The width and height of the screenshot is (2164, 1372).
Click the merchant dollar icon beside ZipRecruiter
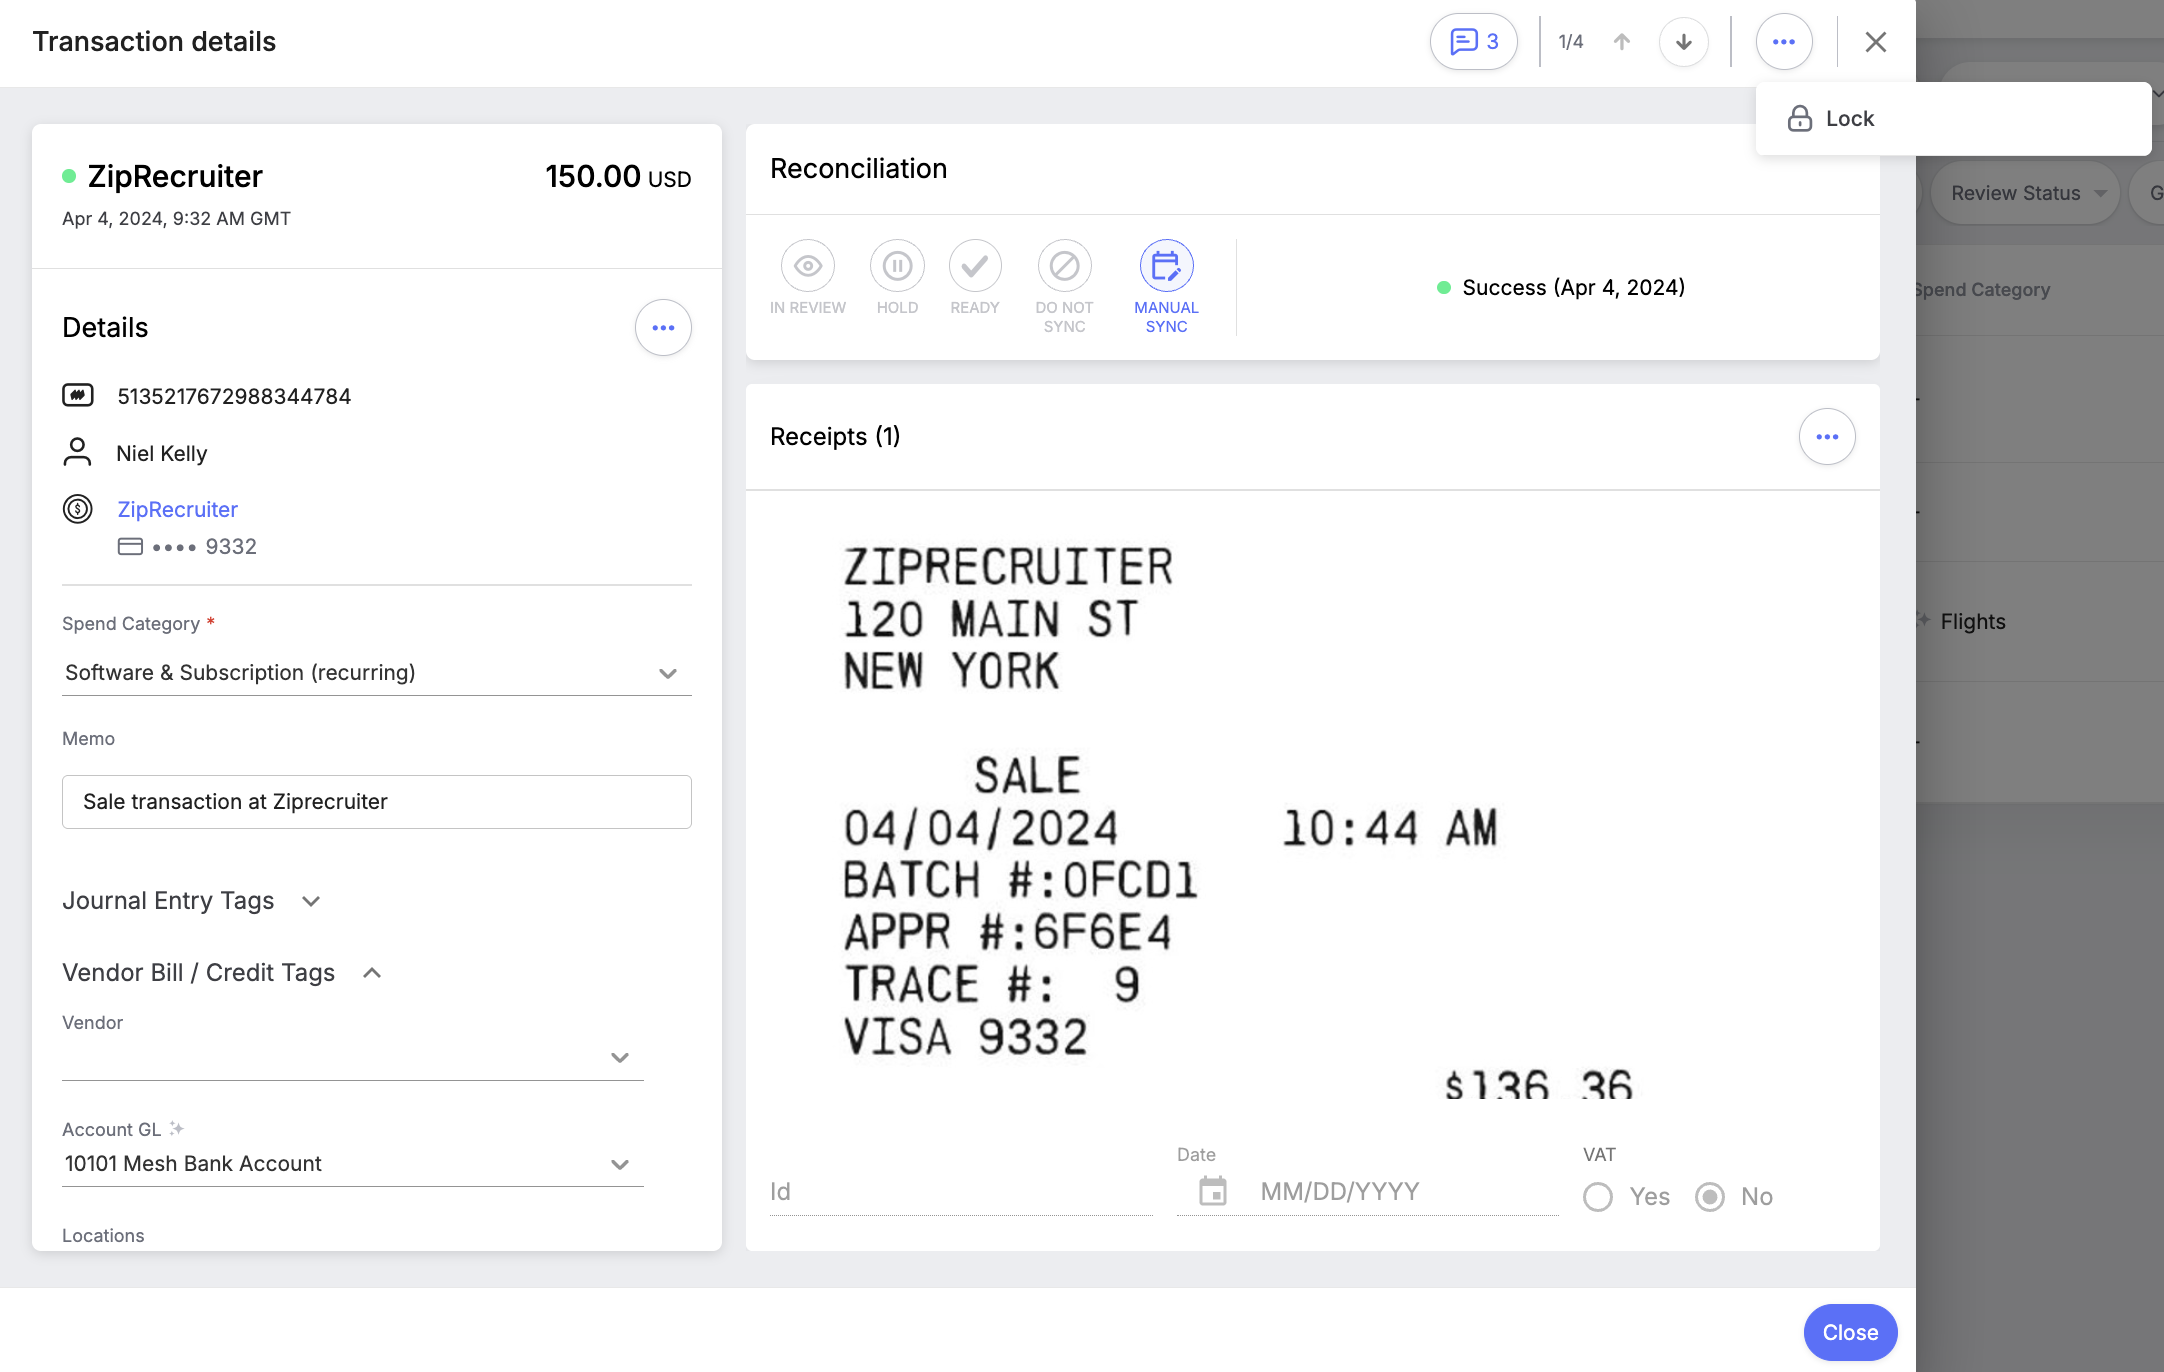(78, 510)
